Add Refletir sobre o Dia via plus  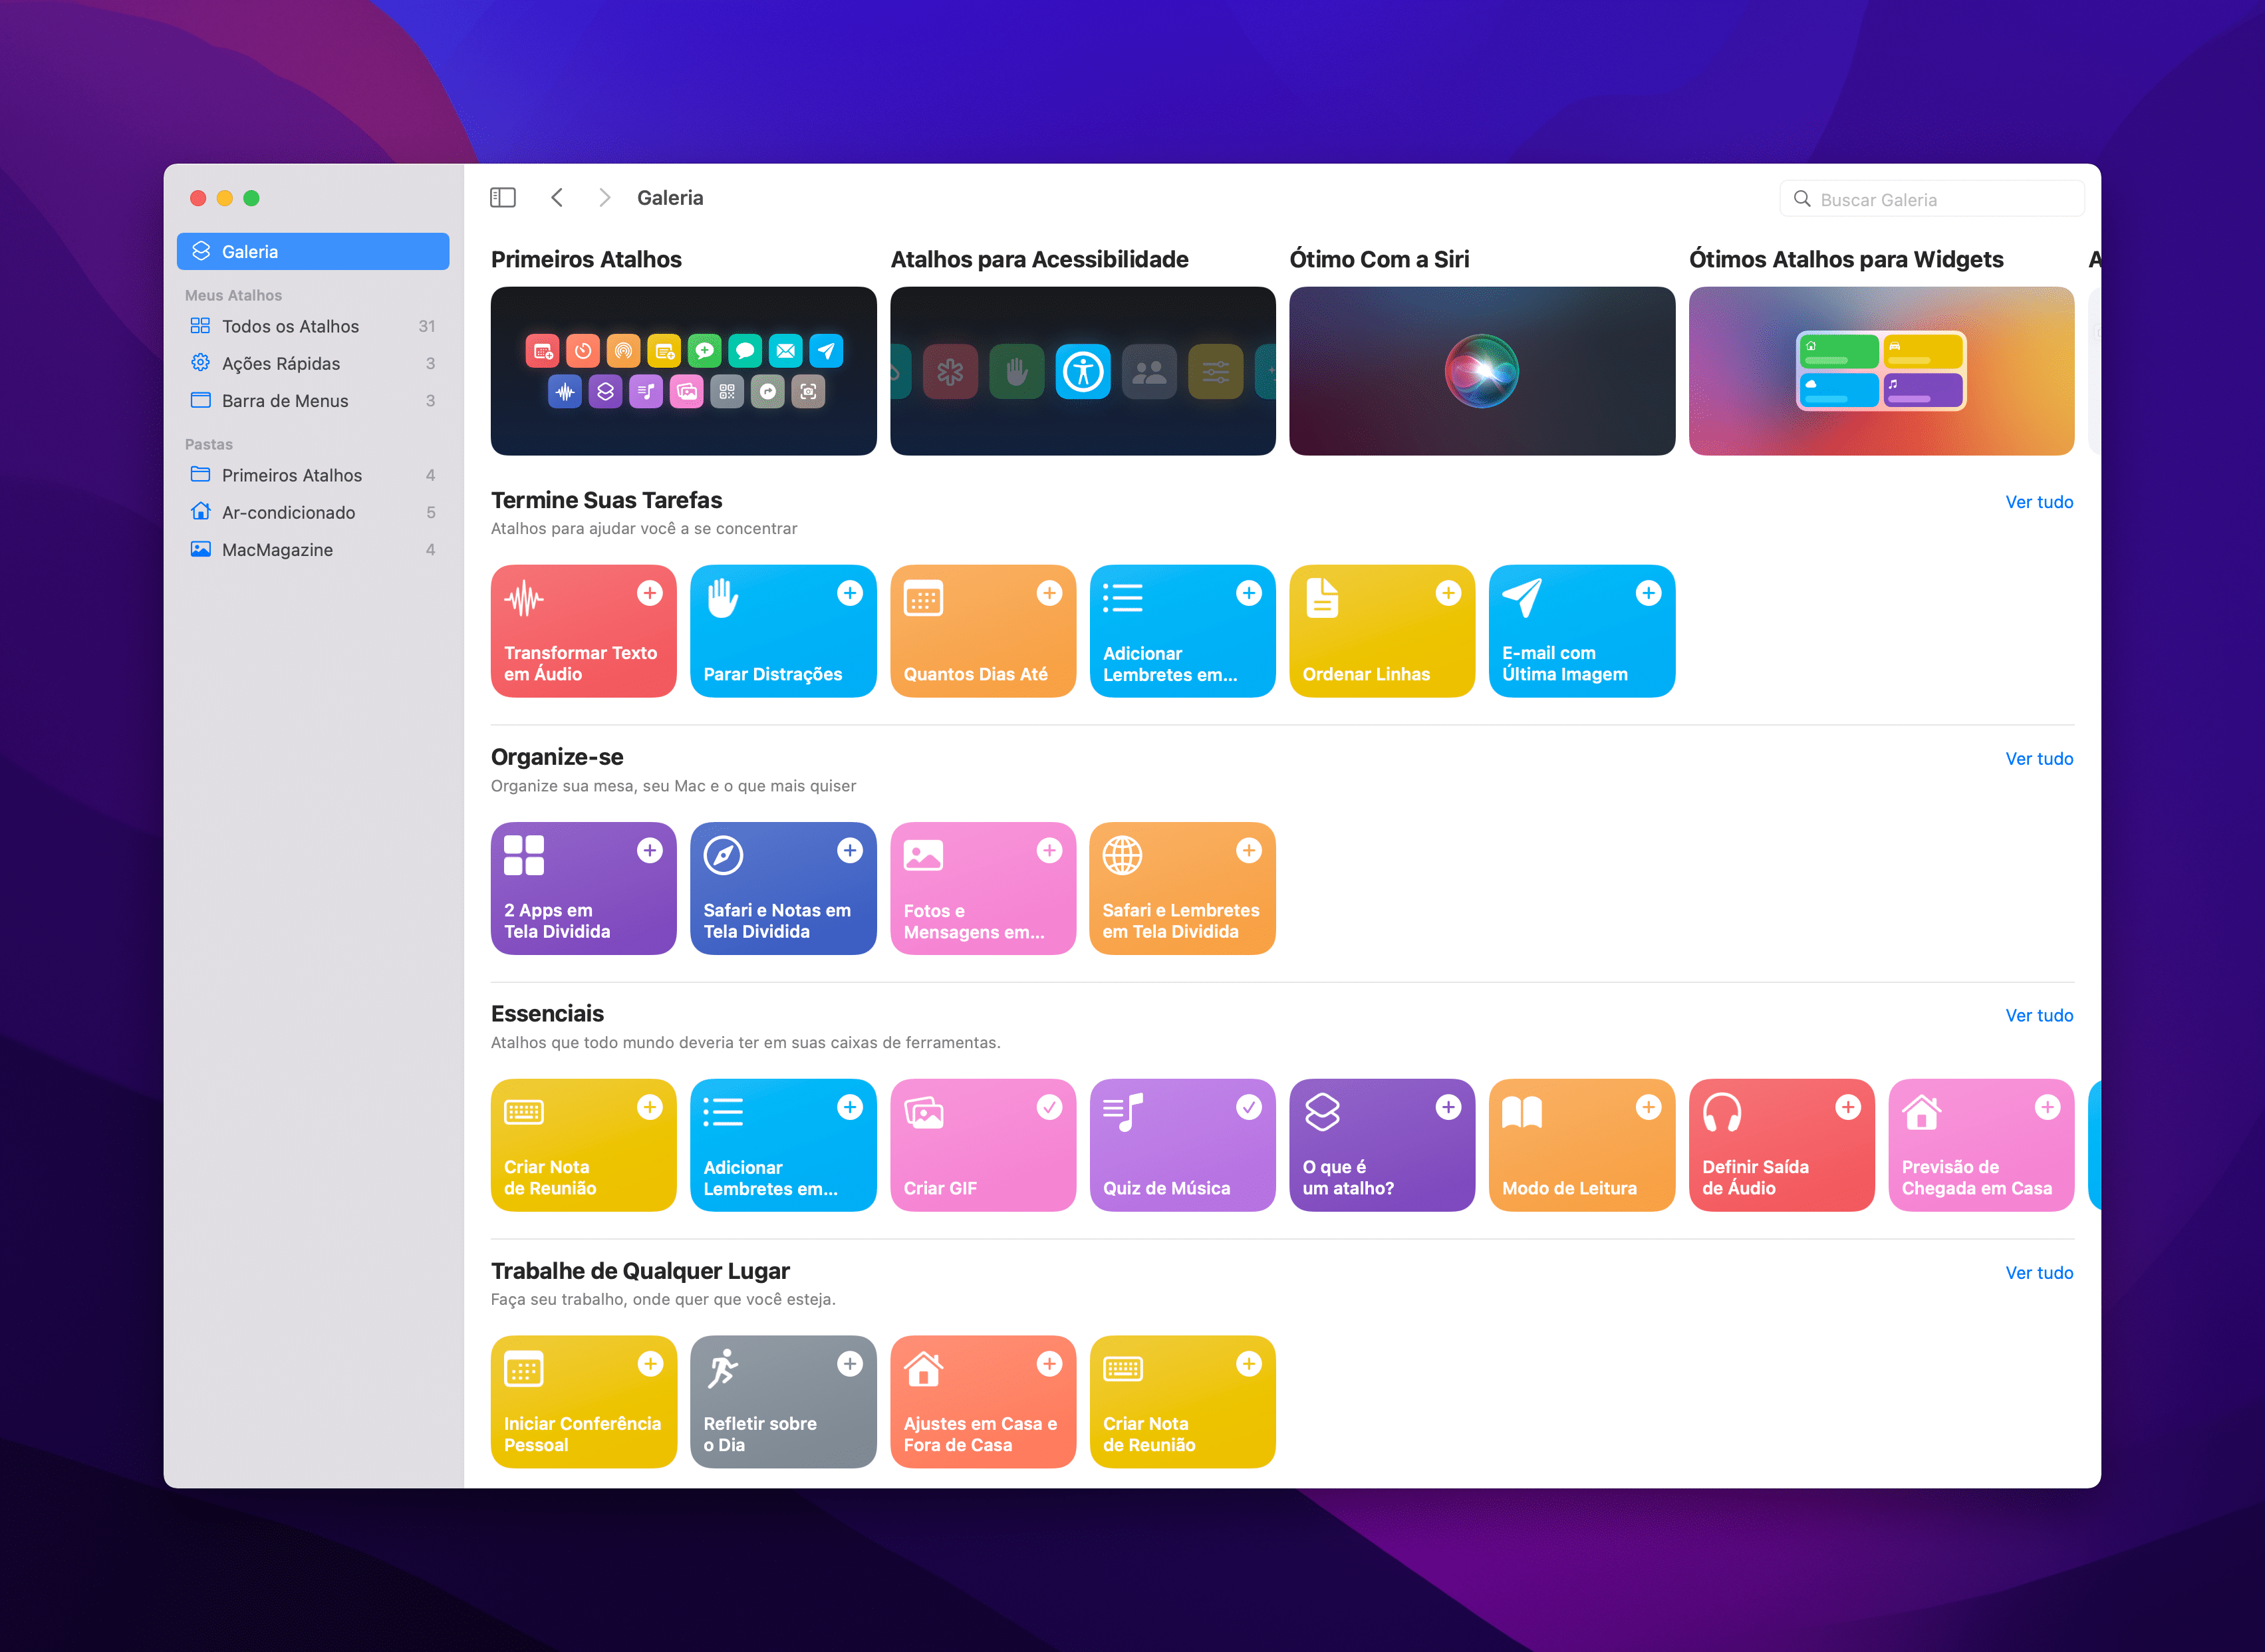coord(850,1364)
